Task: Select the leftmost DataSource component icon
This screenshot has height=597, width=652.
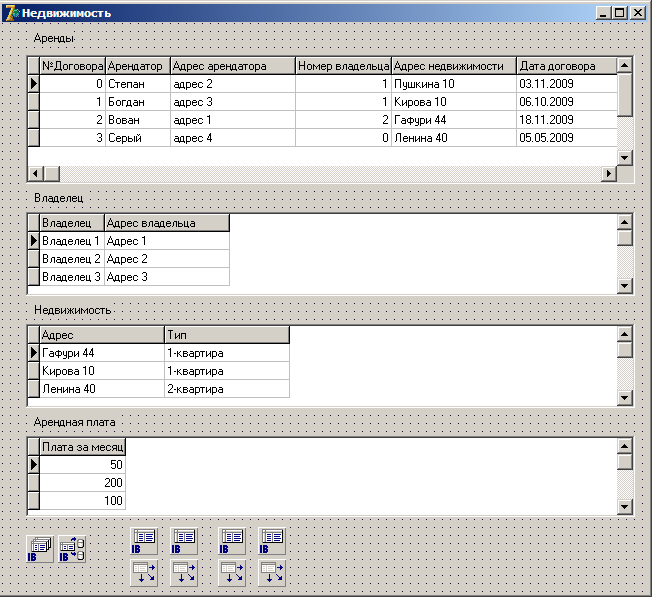Action: click(x=144, y=573)
